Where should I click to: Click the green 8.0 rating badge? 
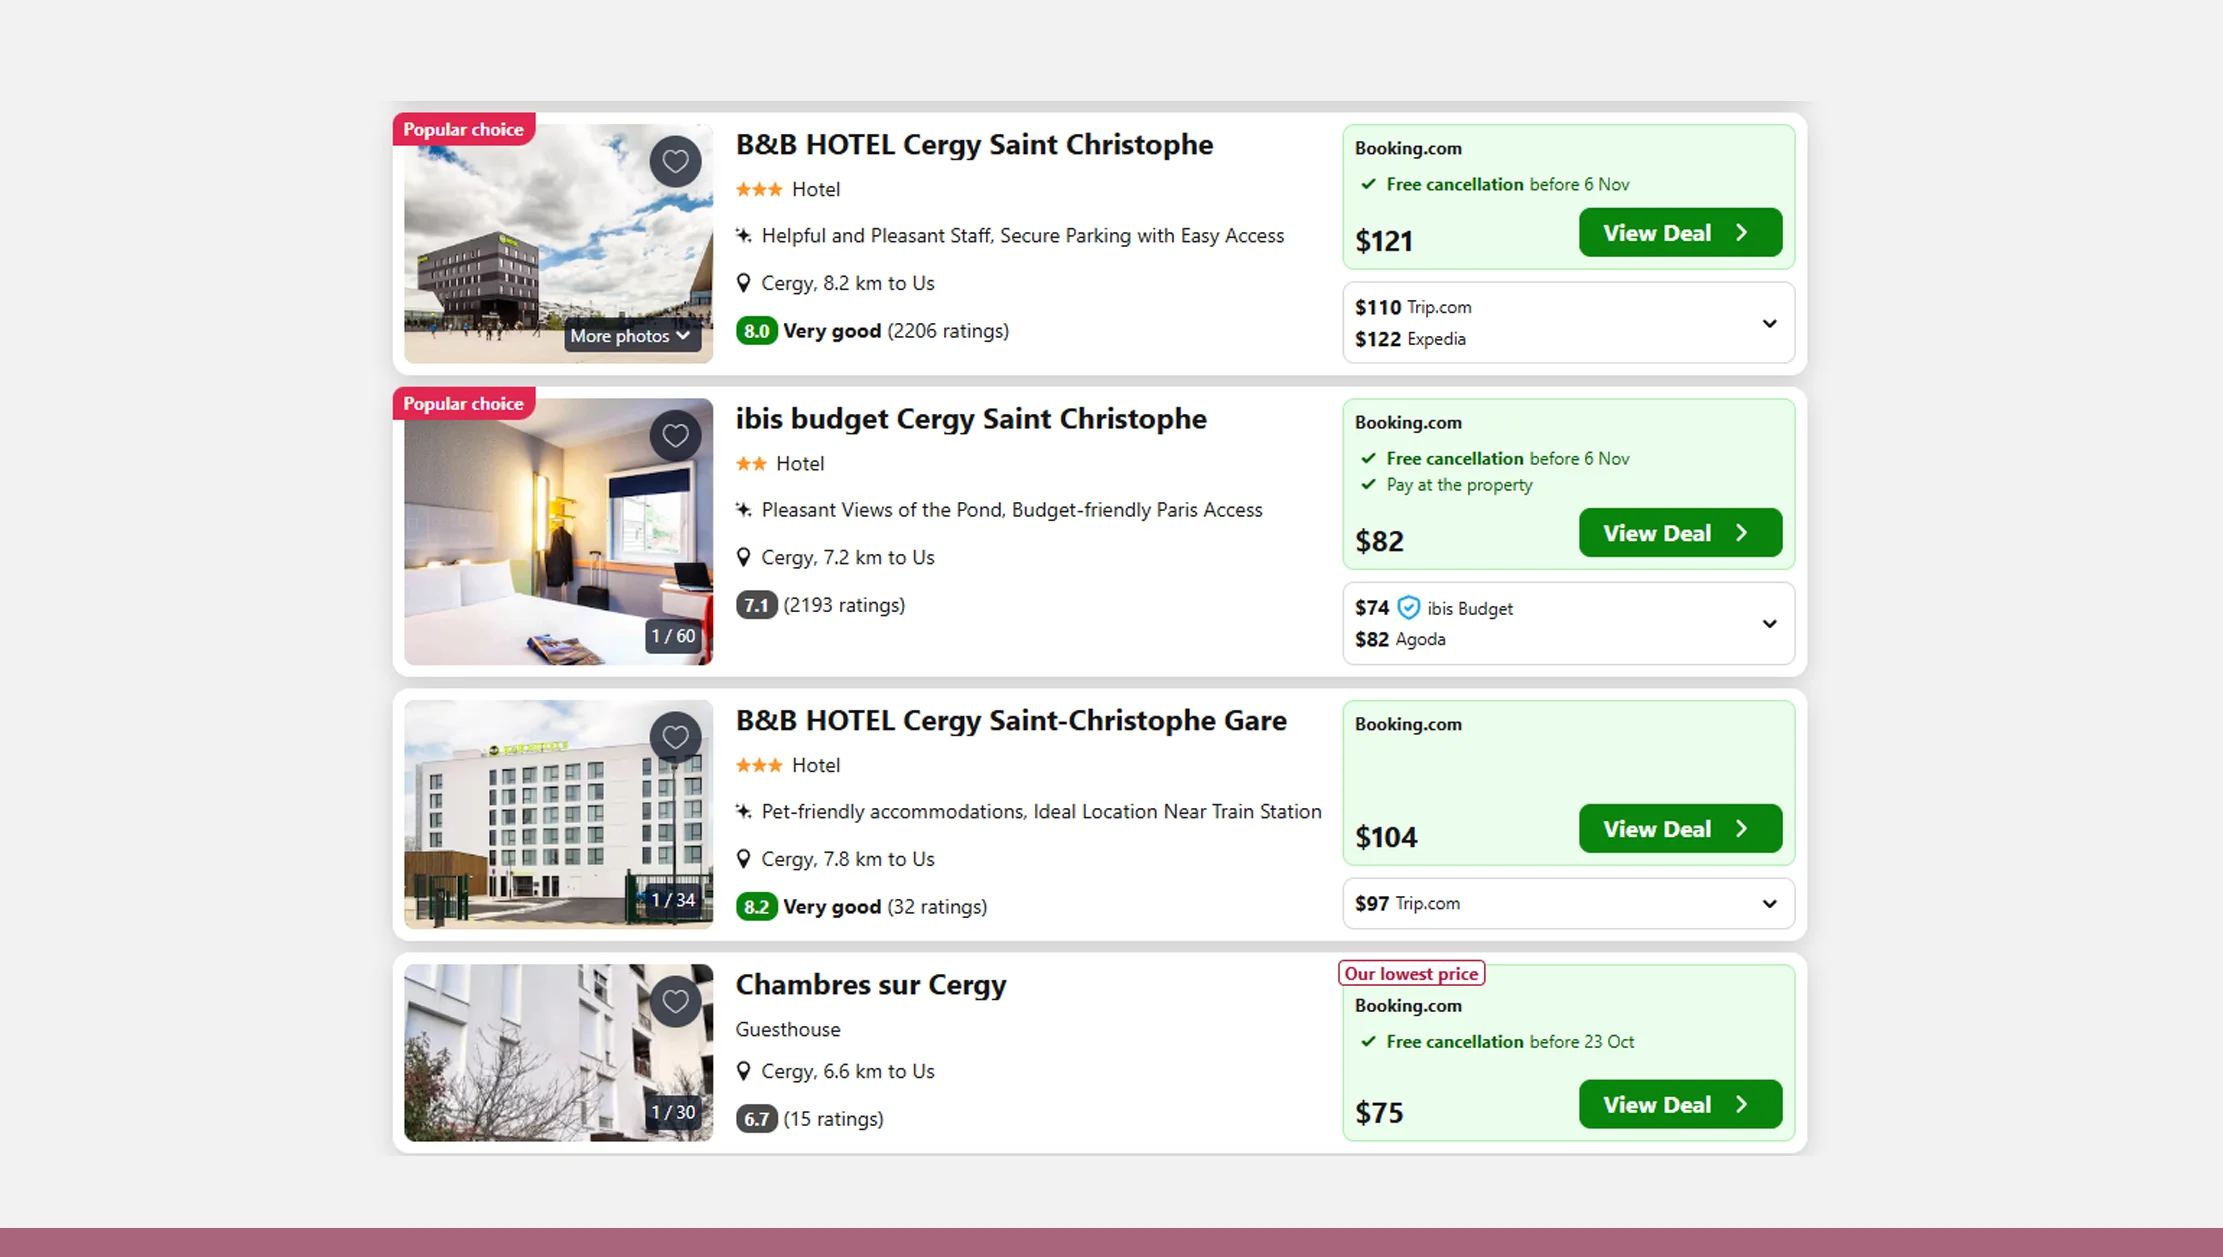tap(757, 330)
